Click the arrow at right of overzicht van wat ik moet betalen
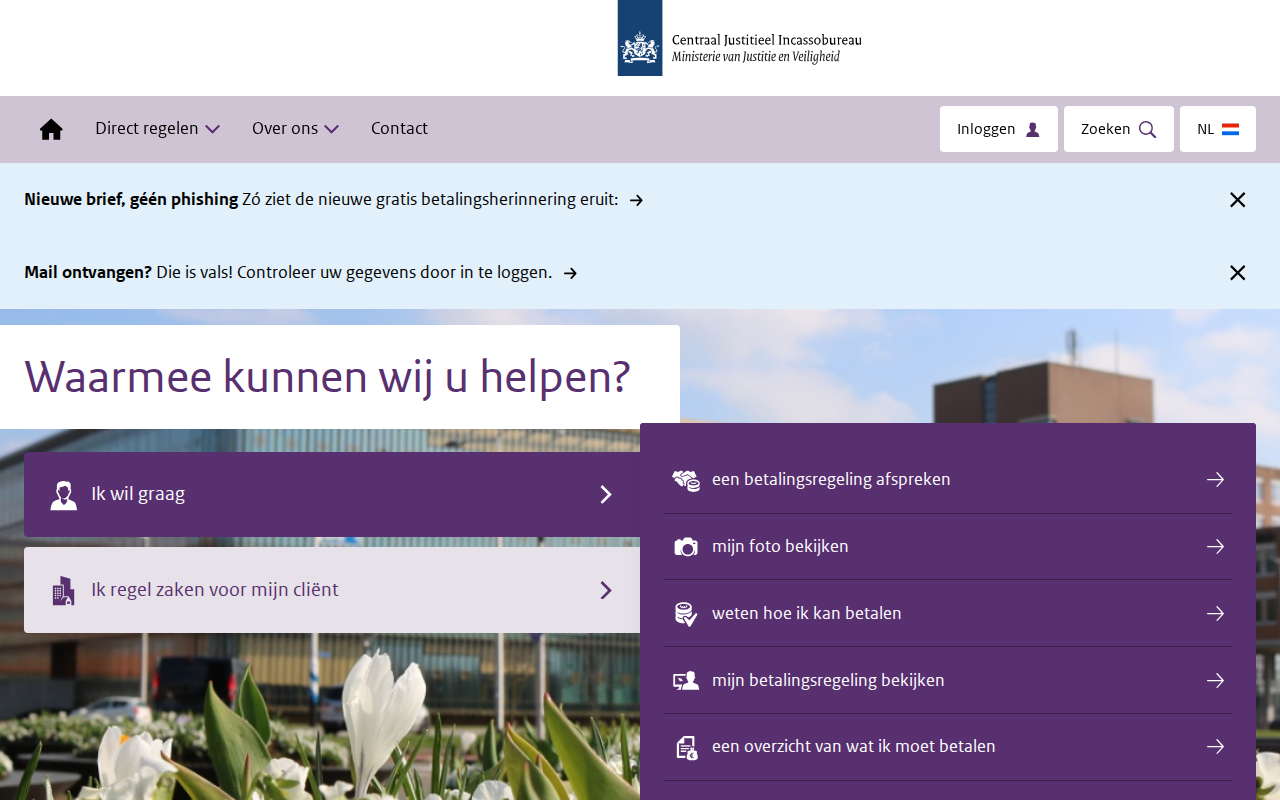1280x800 pixels. pos(1215,747)
